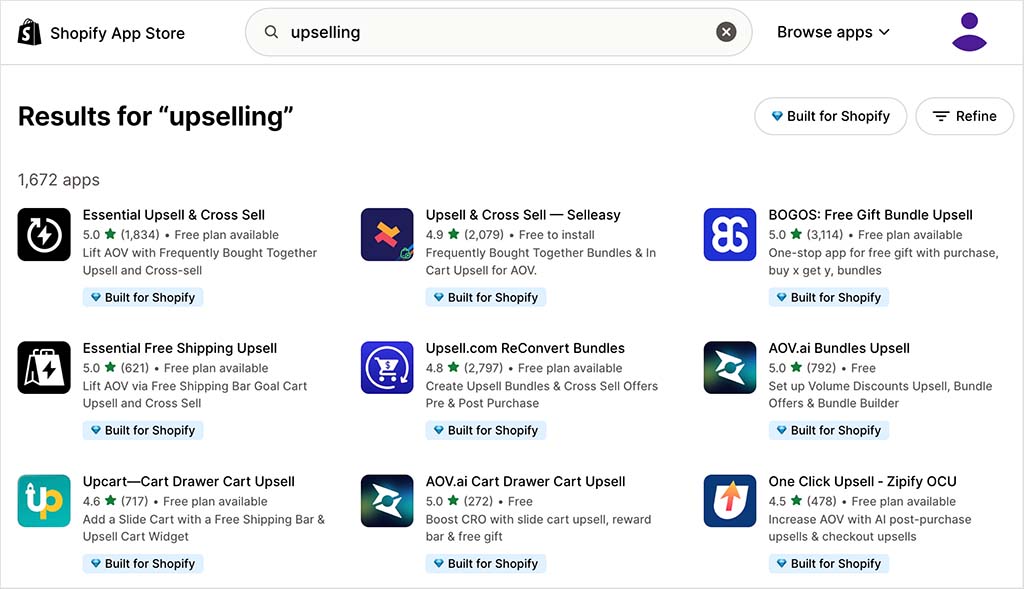Click the Results for upselling heading
The image size is (1024, 589).
point(154,117)
